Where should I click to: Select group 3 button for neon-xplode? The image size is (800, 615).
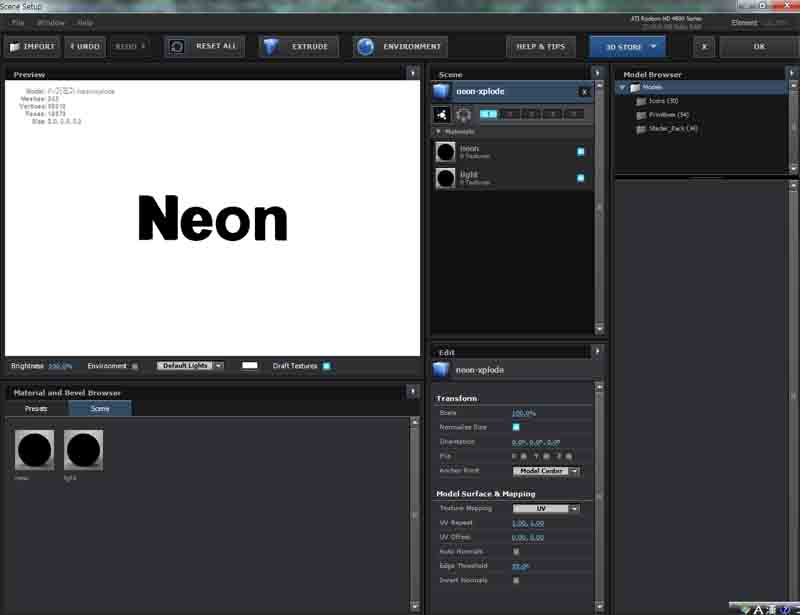pyautogui.click(x=532, y=114)
